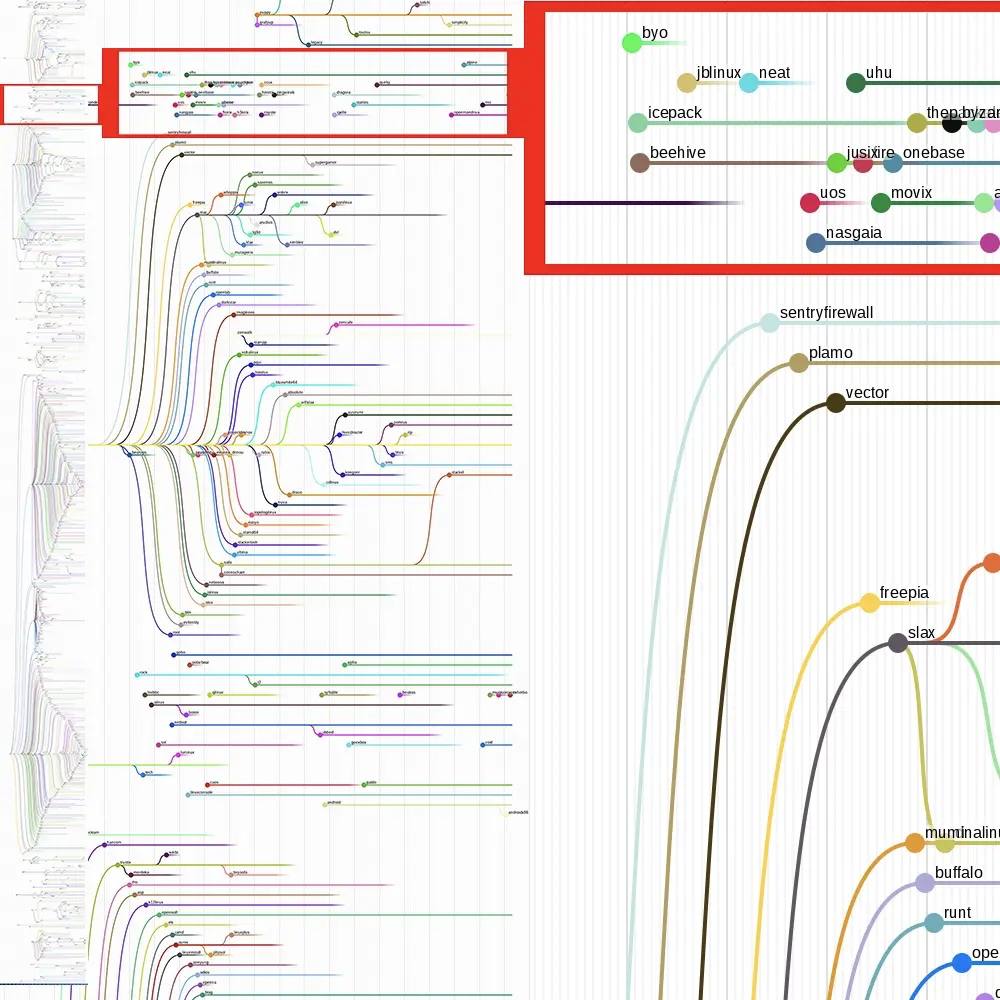Screen dimensions: 1000x1000
Task: Click the magenta zencafe label
Action: coord(345,323)
